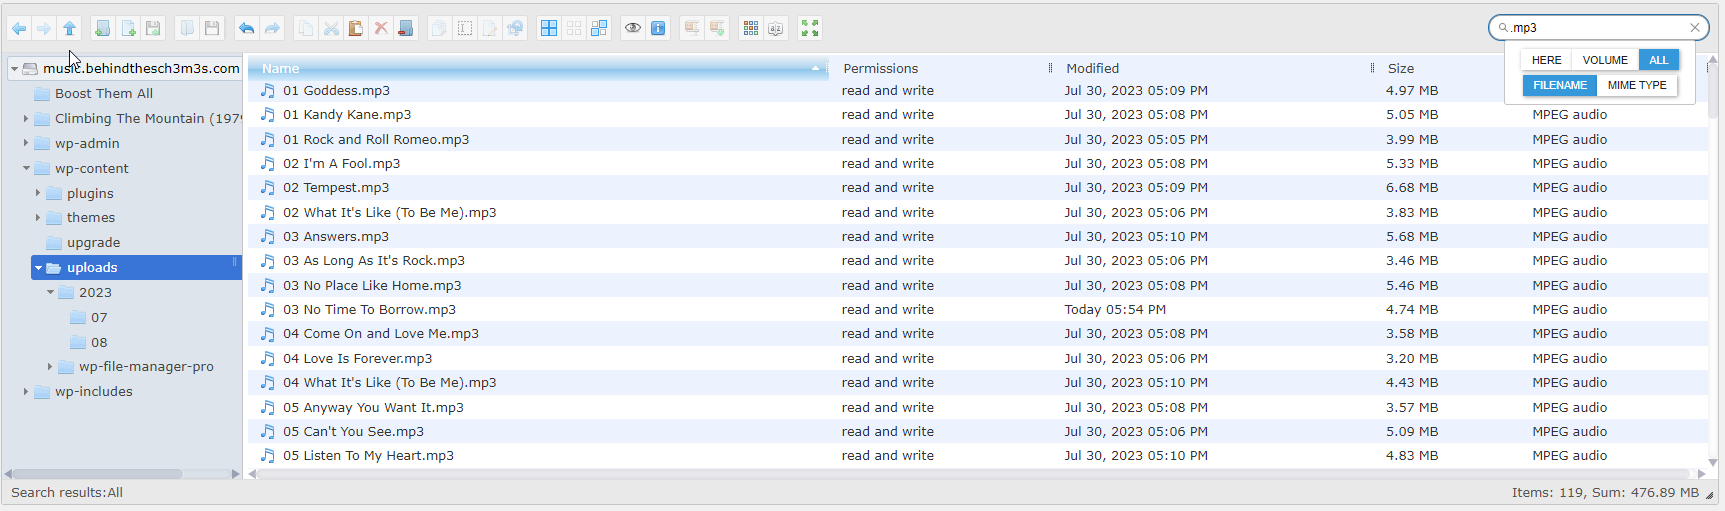
Task: Preview file with the eye icon
Action: click(633, 28)
